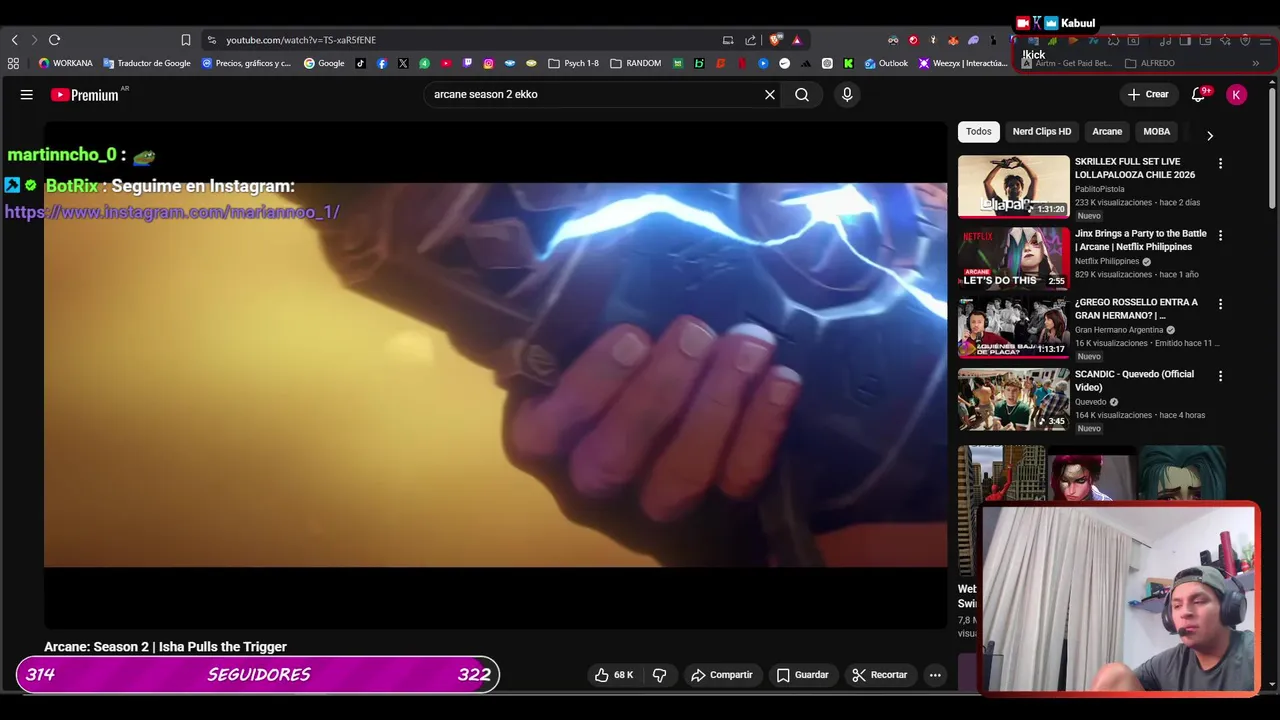Select the Todos filter chip
1280x720 pixels.
tap(979, 132)
